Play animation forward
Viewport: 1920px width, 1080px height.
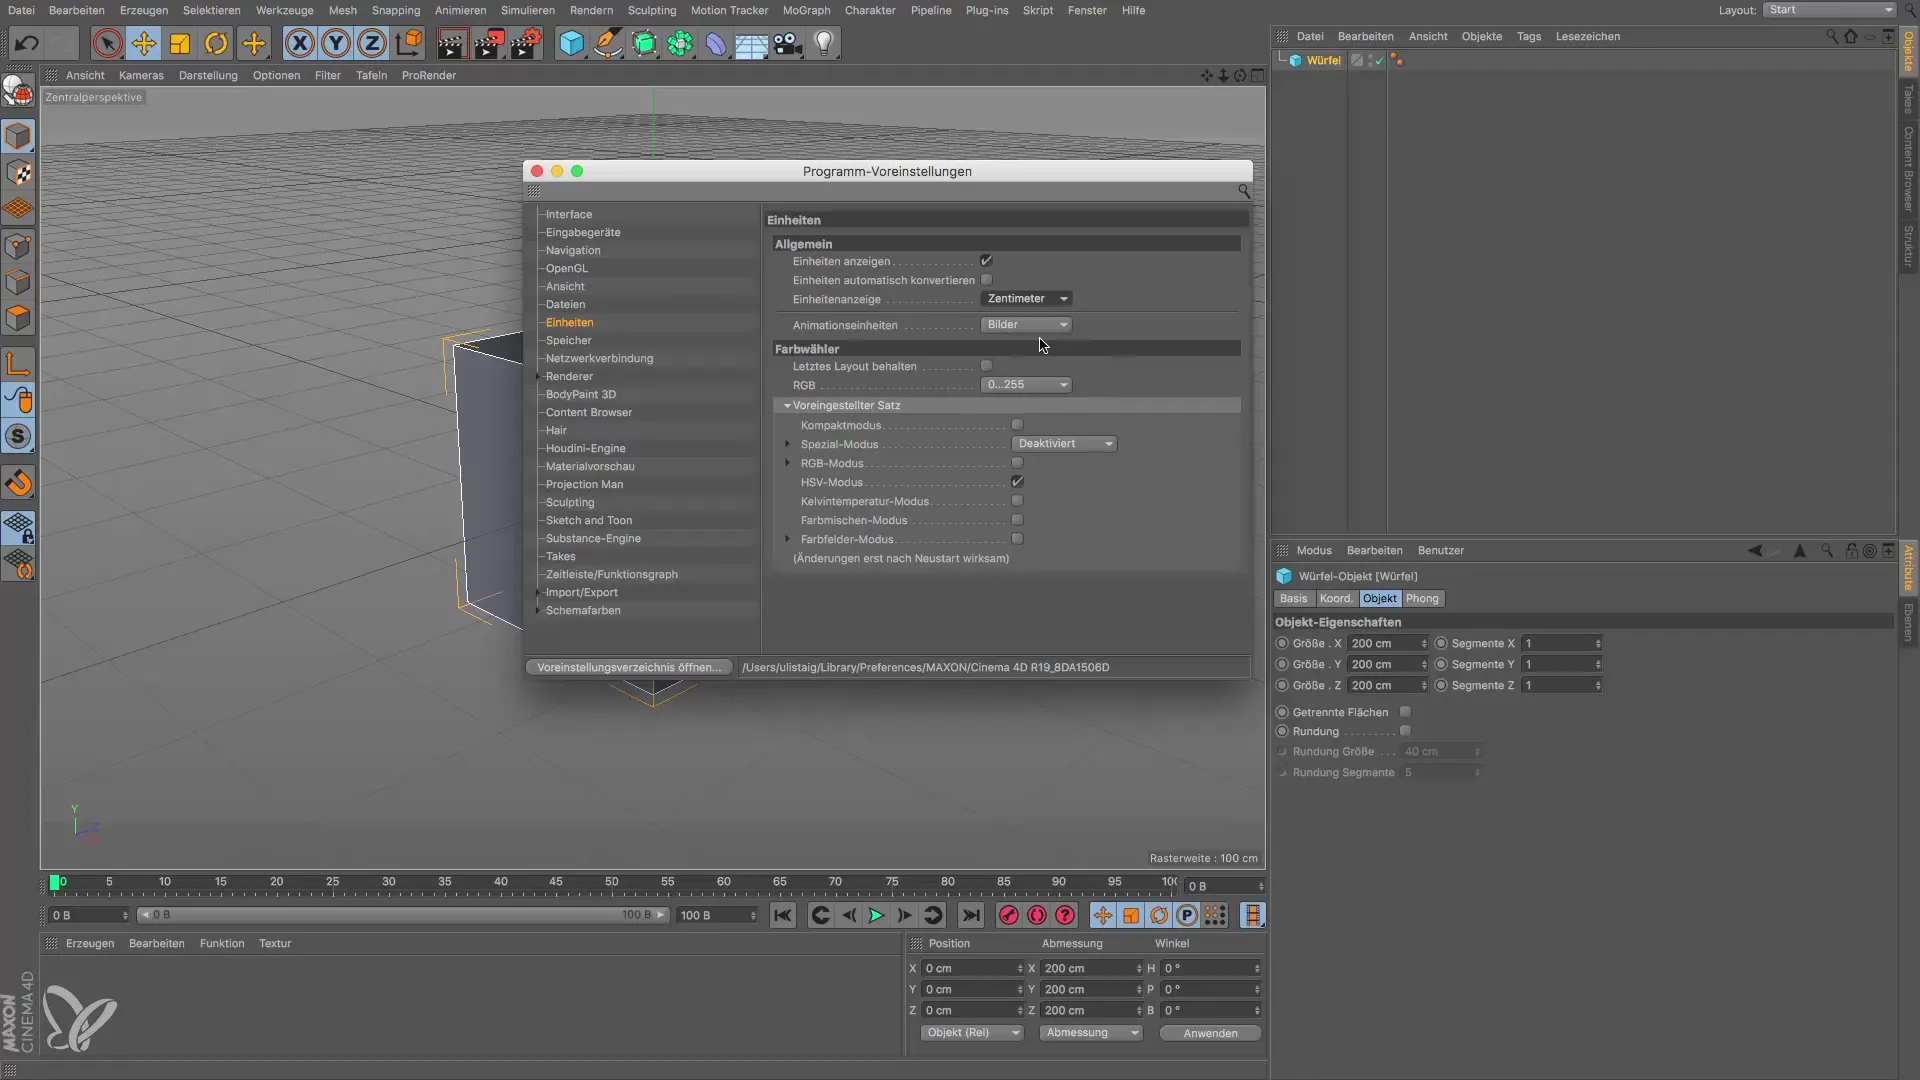(876, 915)
